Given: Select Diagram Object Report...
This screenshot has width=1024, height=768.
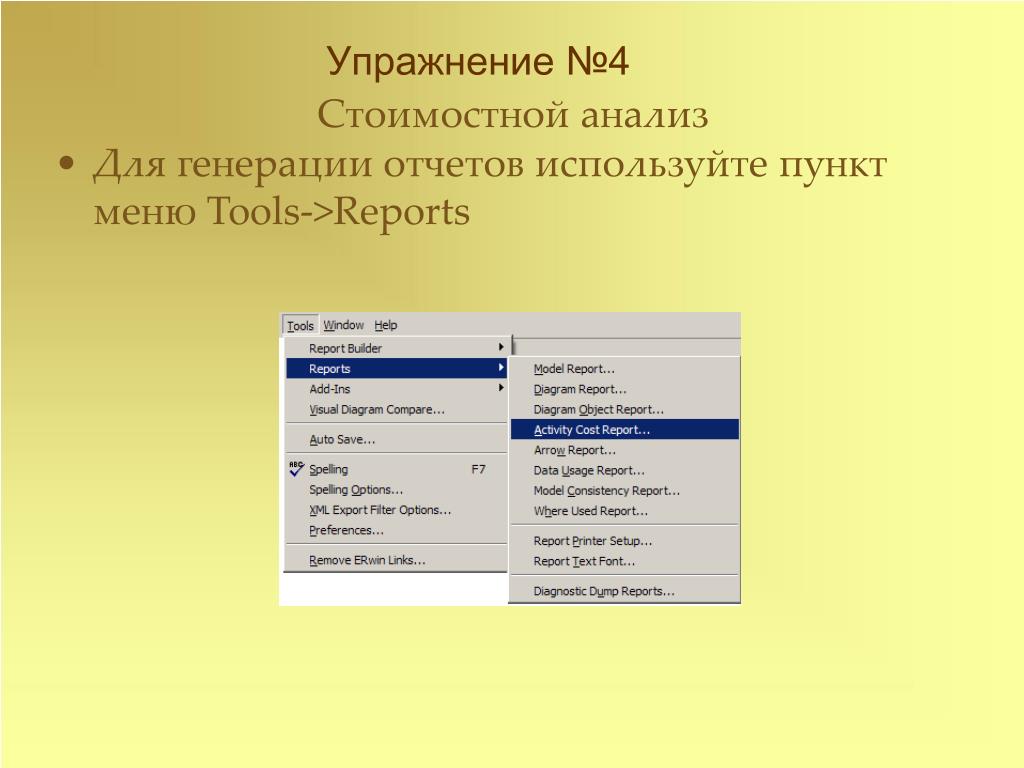Looking at the screenshot, I should click(x=625, y=409).
